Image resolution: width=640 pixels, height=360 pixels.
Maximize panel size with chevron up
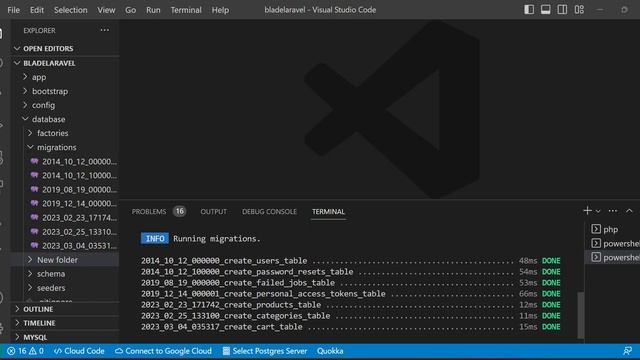[x=629, y=211]
